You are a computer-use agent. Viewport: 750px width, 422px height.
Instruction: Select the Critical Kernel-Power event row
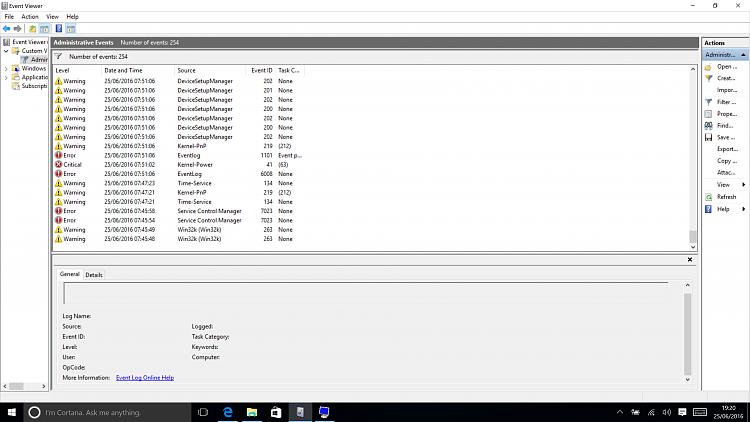pyautogui.click(x=170, y=164)
